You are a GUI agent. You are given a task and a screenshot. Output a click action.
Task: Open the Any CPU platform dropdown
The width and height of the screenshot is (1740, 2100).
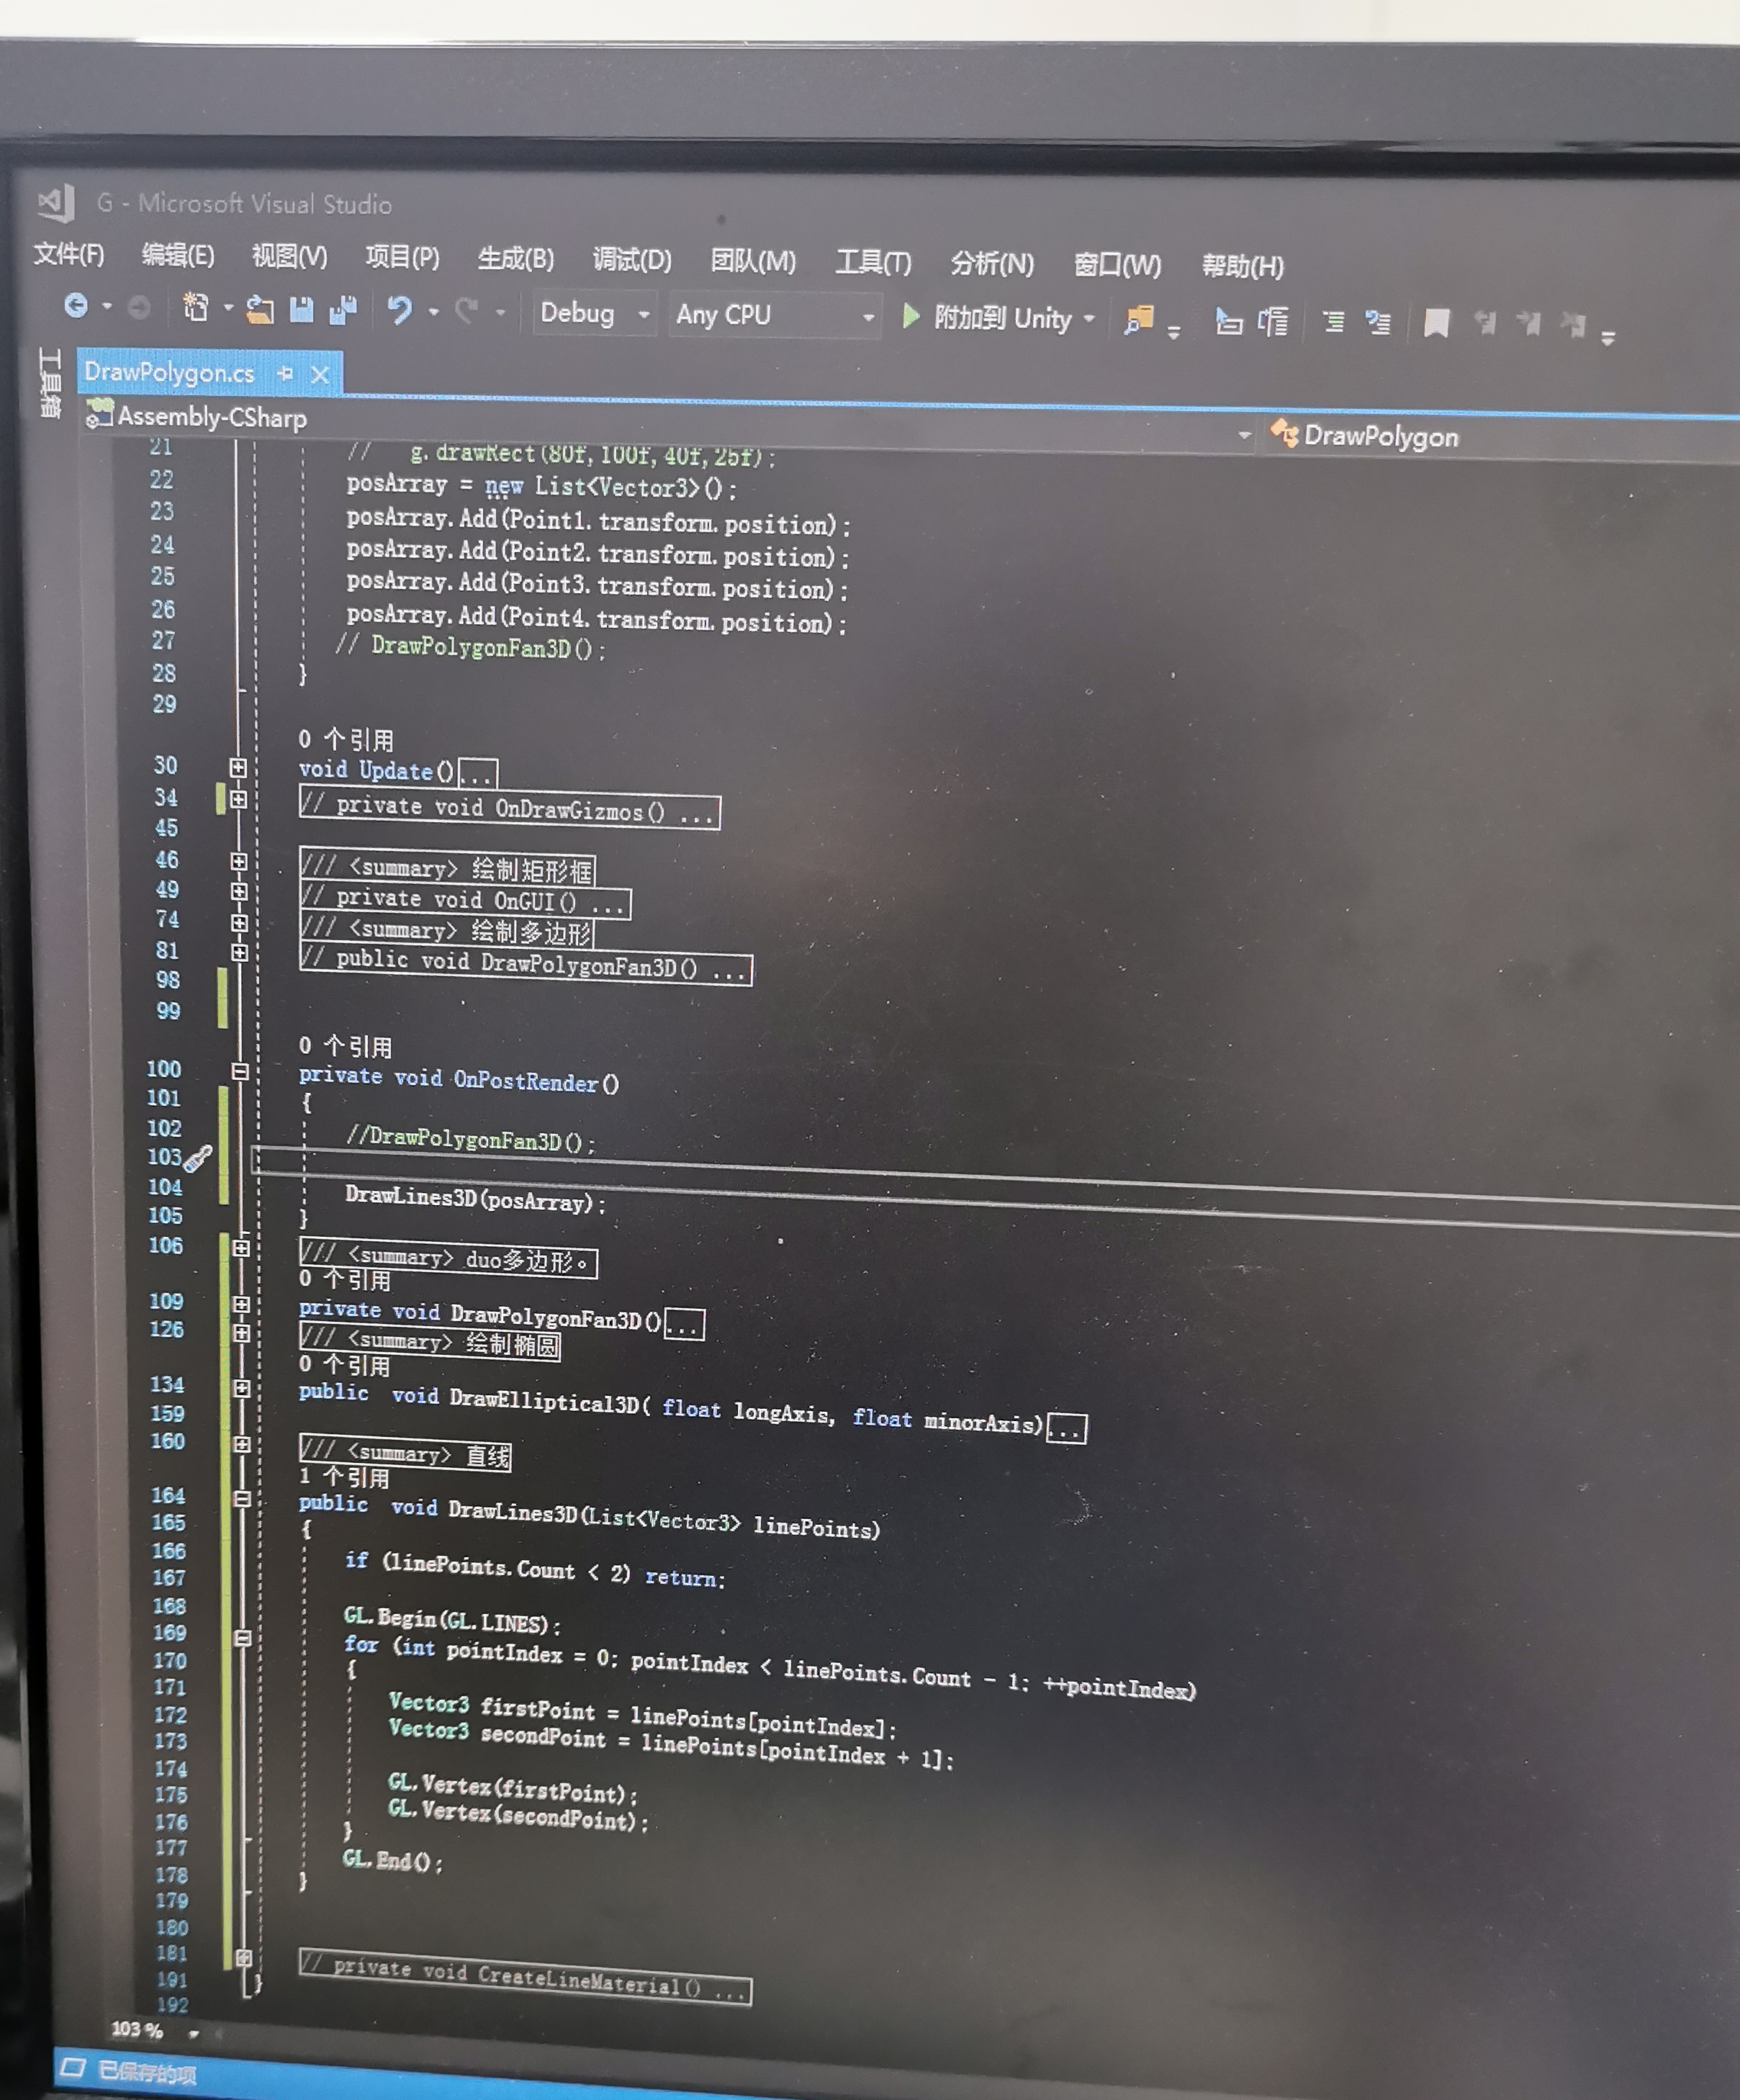(868, 318)
